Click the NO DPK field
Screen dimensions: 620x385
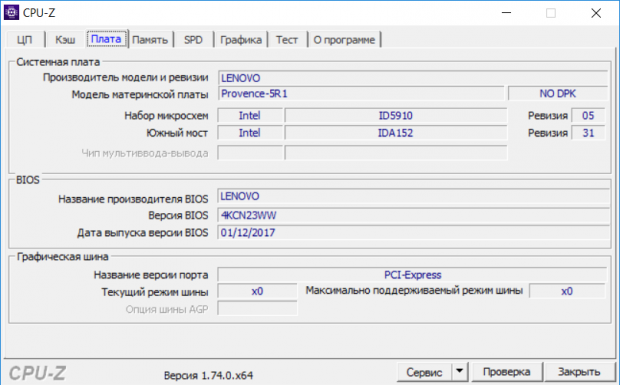pyautogui.click(x=558, y=94)
